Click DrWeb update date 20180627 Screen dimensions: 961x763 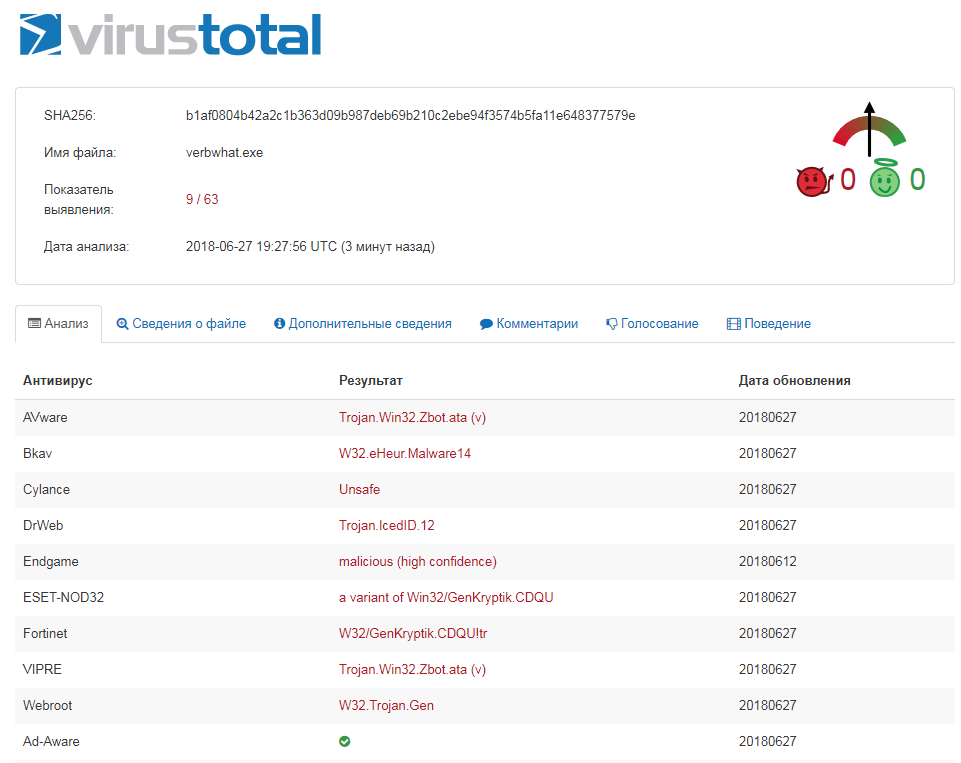(767, 525)
